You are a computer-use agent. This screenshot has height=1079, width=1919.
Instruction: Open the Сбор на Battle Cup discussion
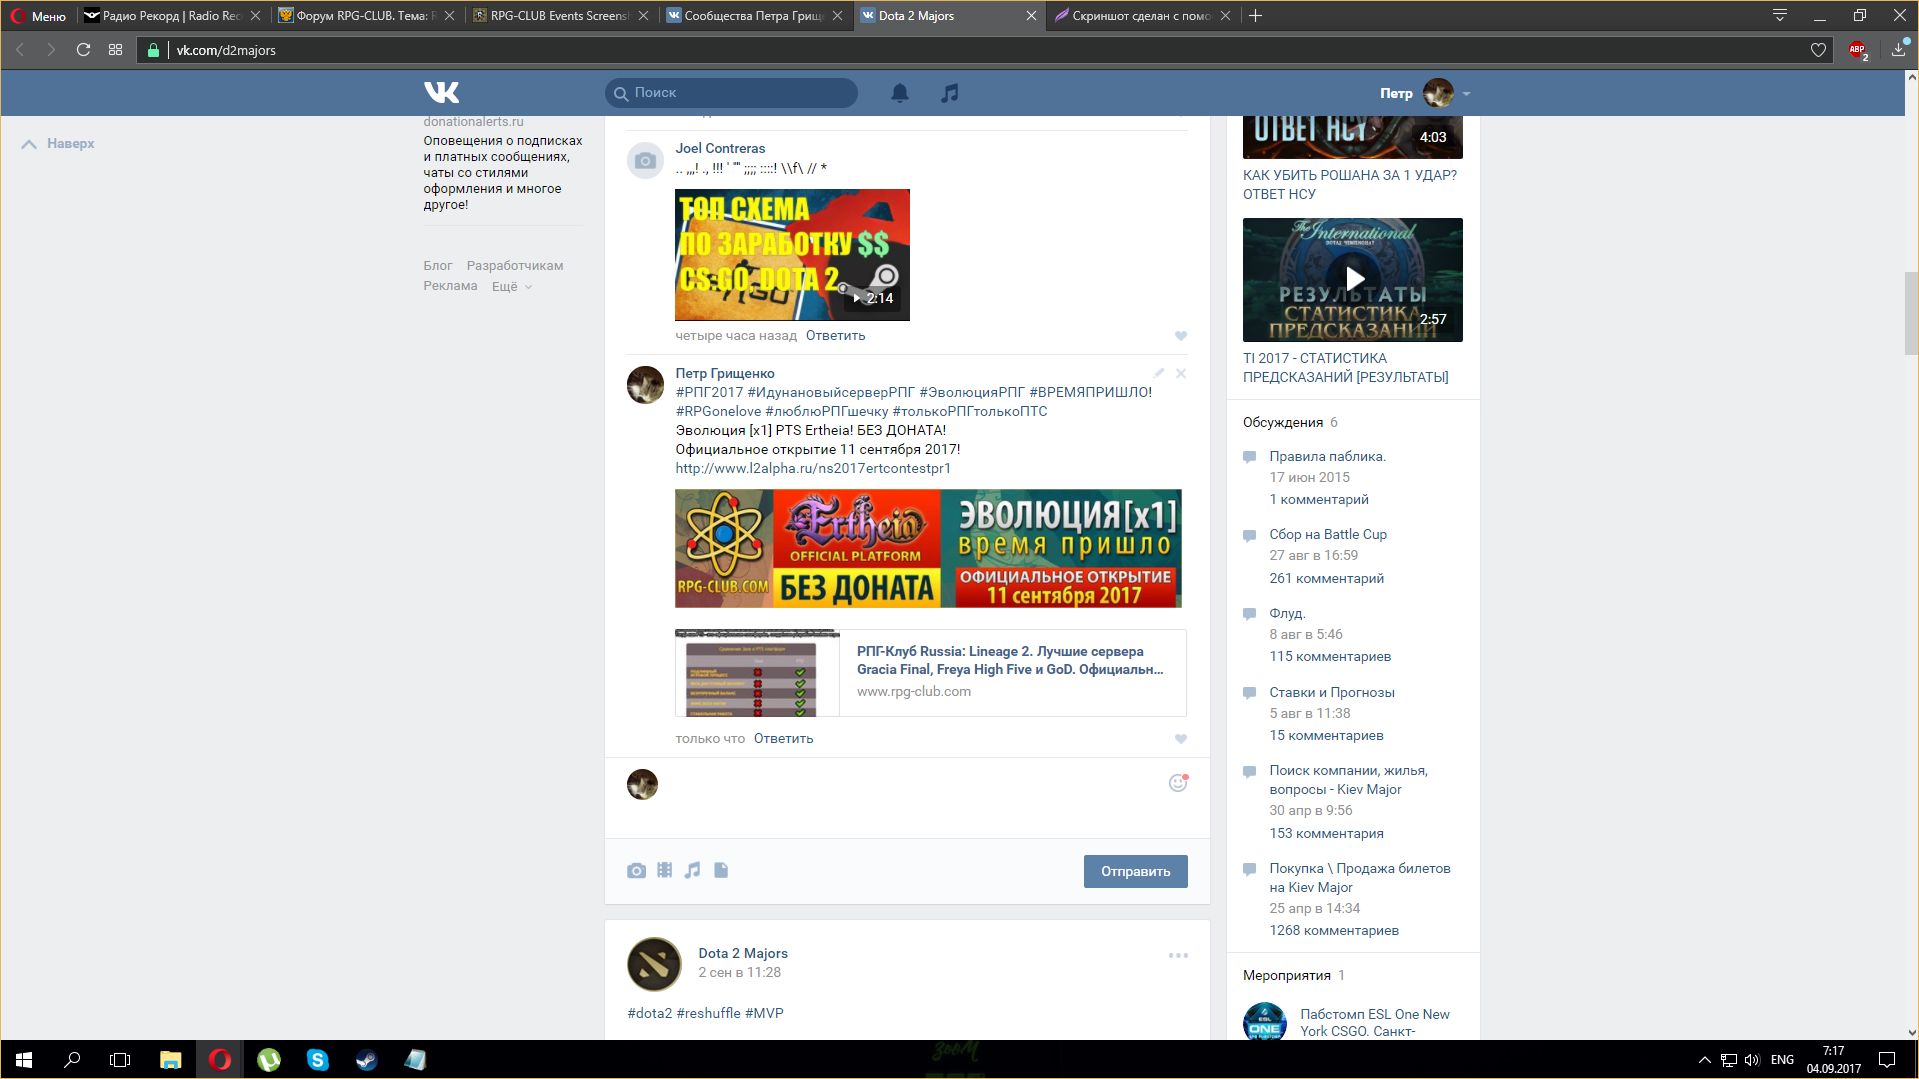1328,534
